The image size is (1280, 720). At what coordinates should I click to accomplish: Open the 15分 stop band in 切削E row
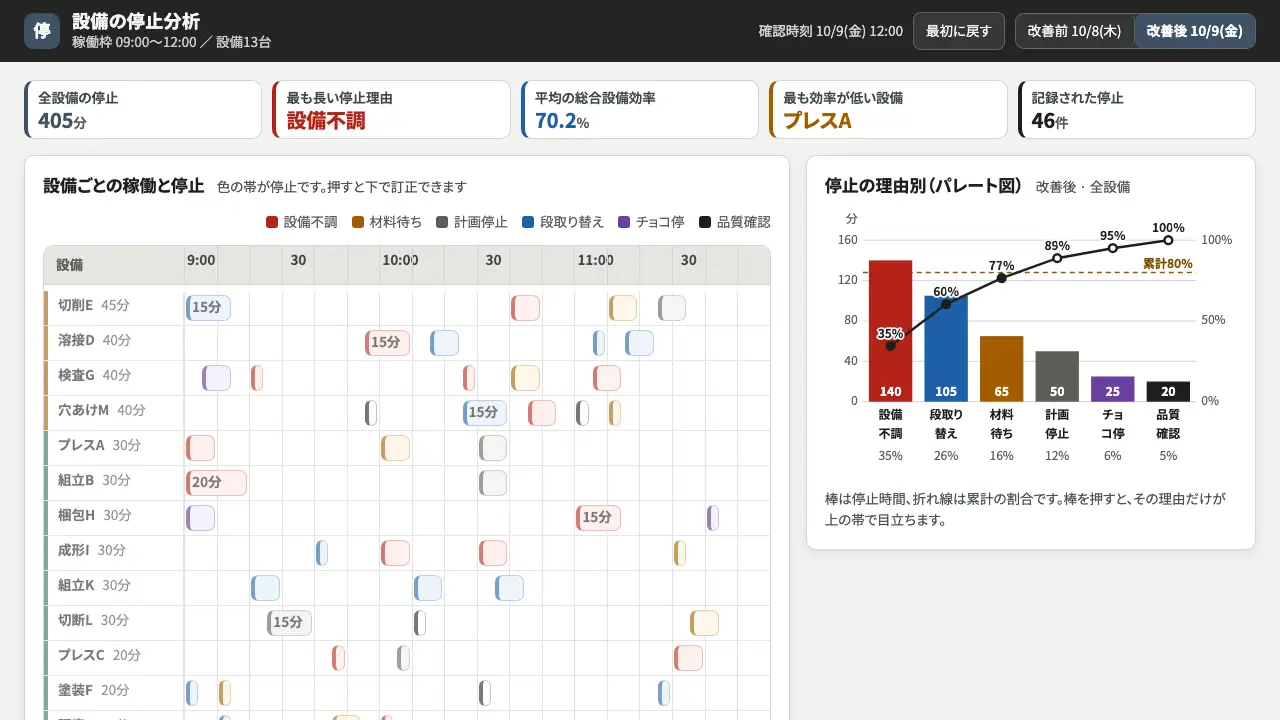[208, 308]
